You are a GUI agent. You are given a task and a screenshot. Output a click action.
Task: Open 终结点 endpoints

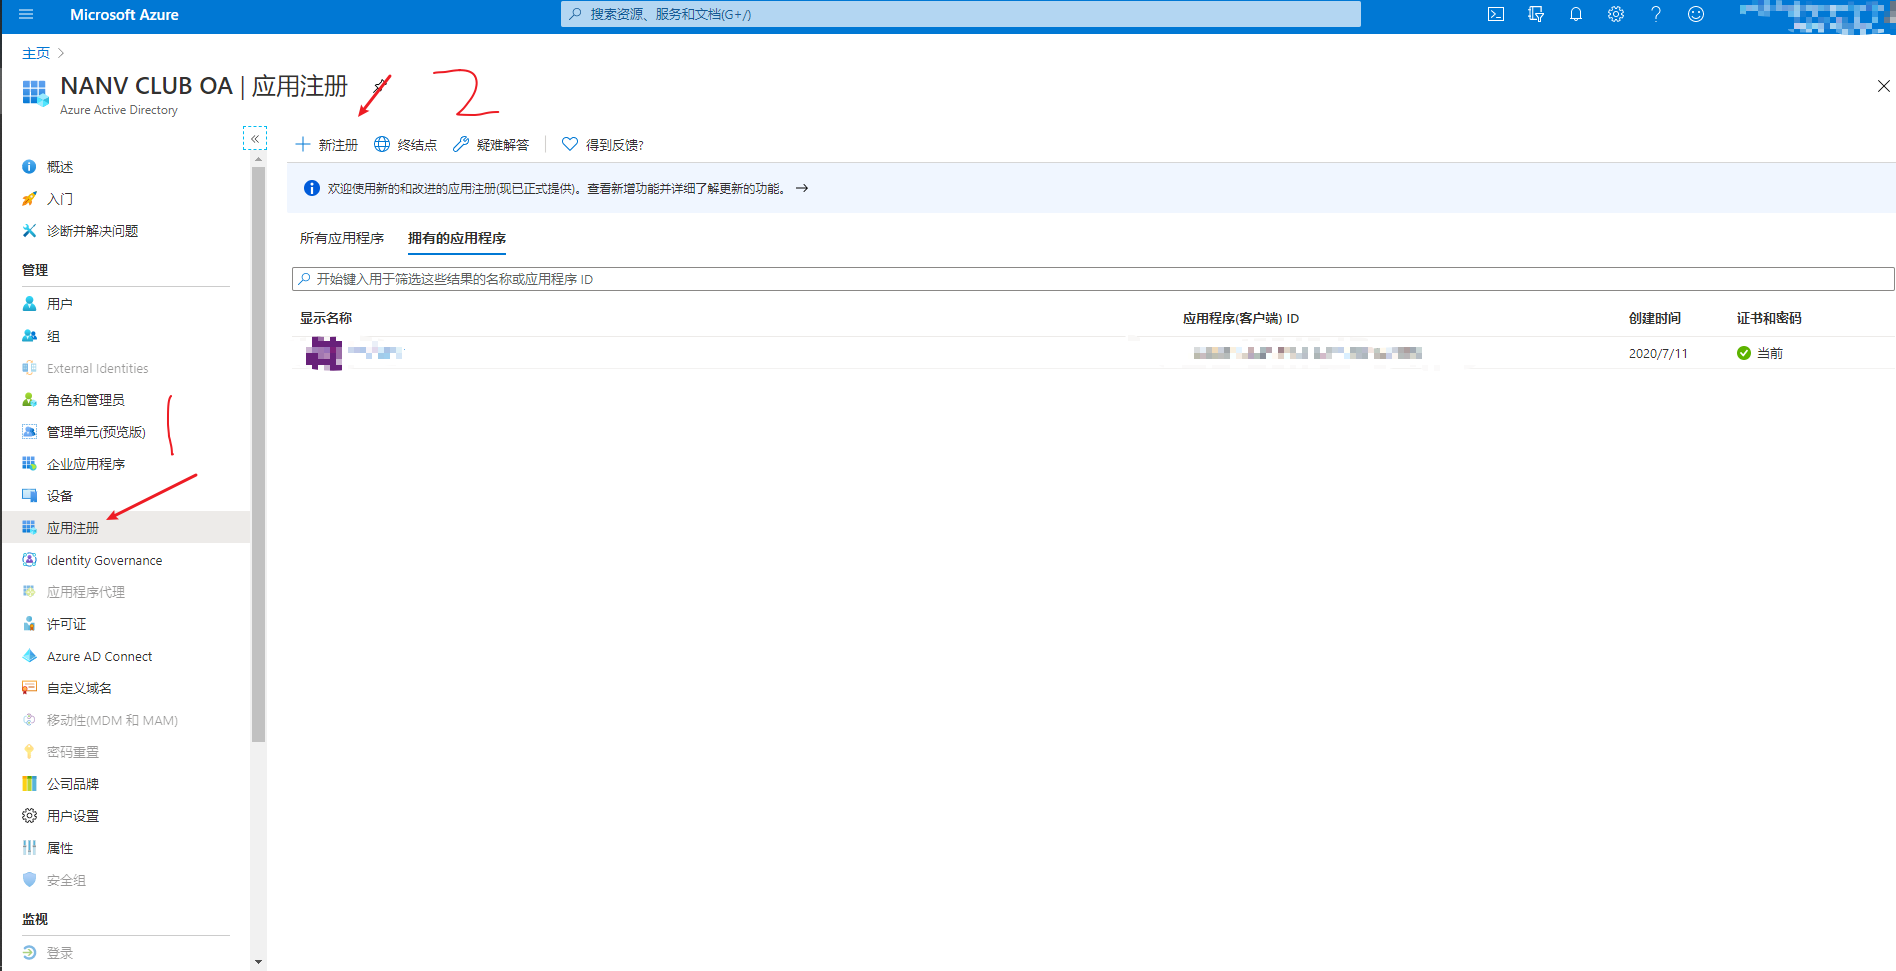click(x=406, y=145)
